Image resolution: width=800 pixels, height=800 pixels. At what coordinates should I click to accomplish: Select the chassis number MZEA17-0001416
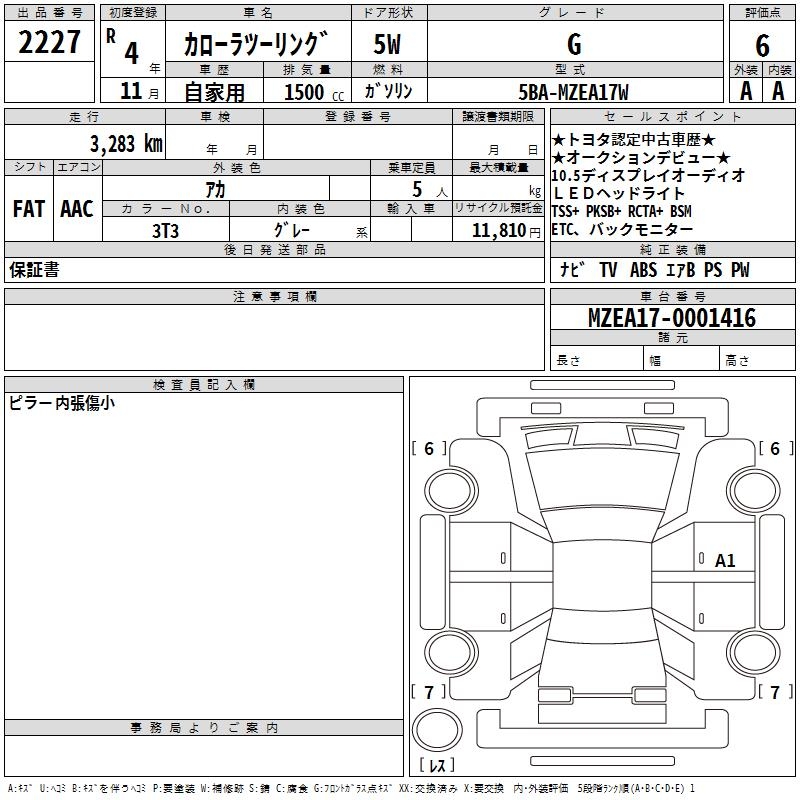672,318
